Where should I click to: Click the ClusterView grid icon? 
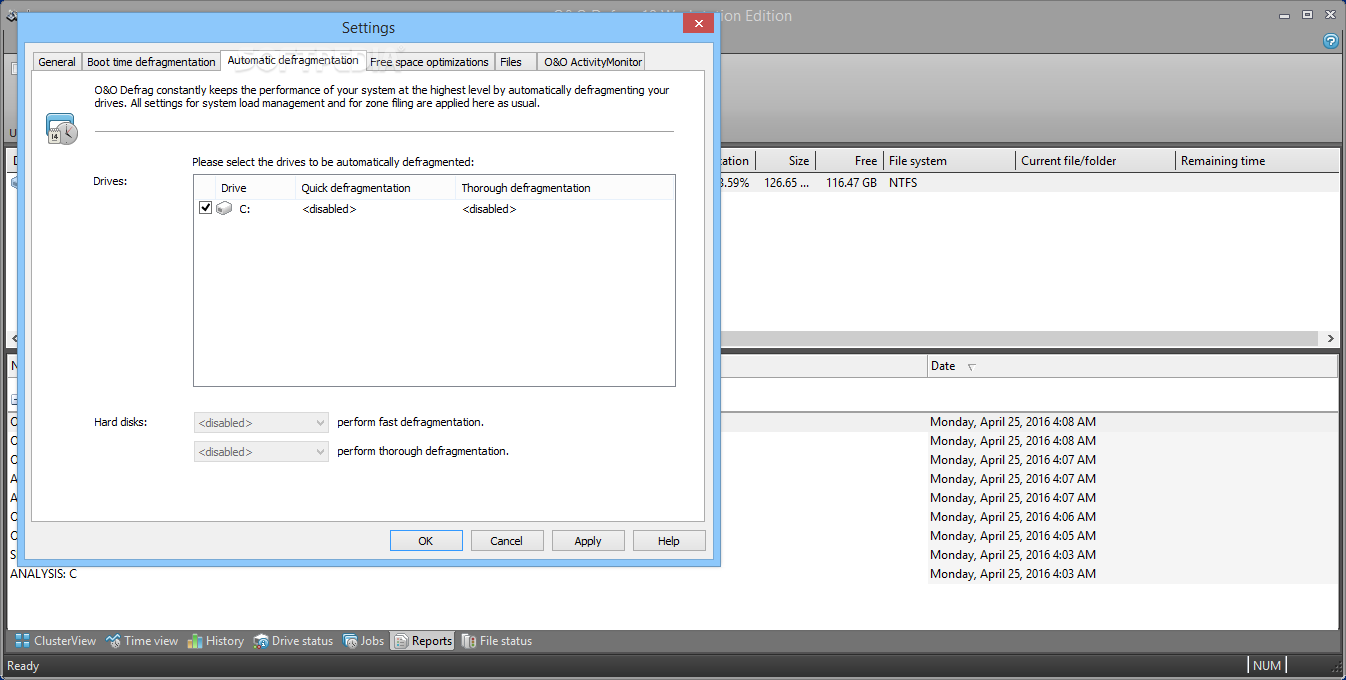click(22, 641)
